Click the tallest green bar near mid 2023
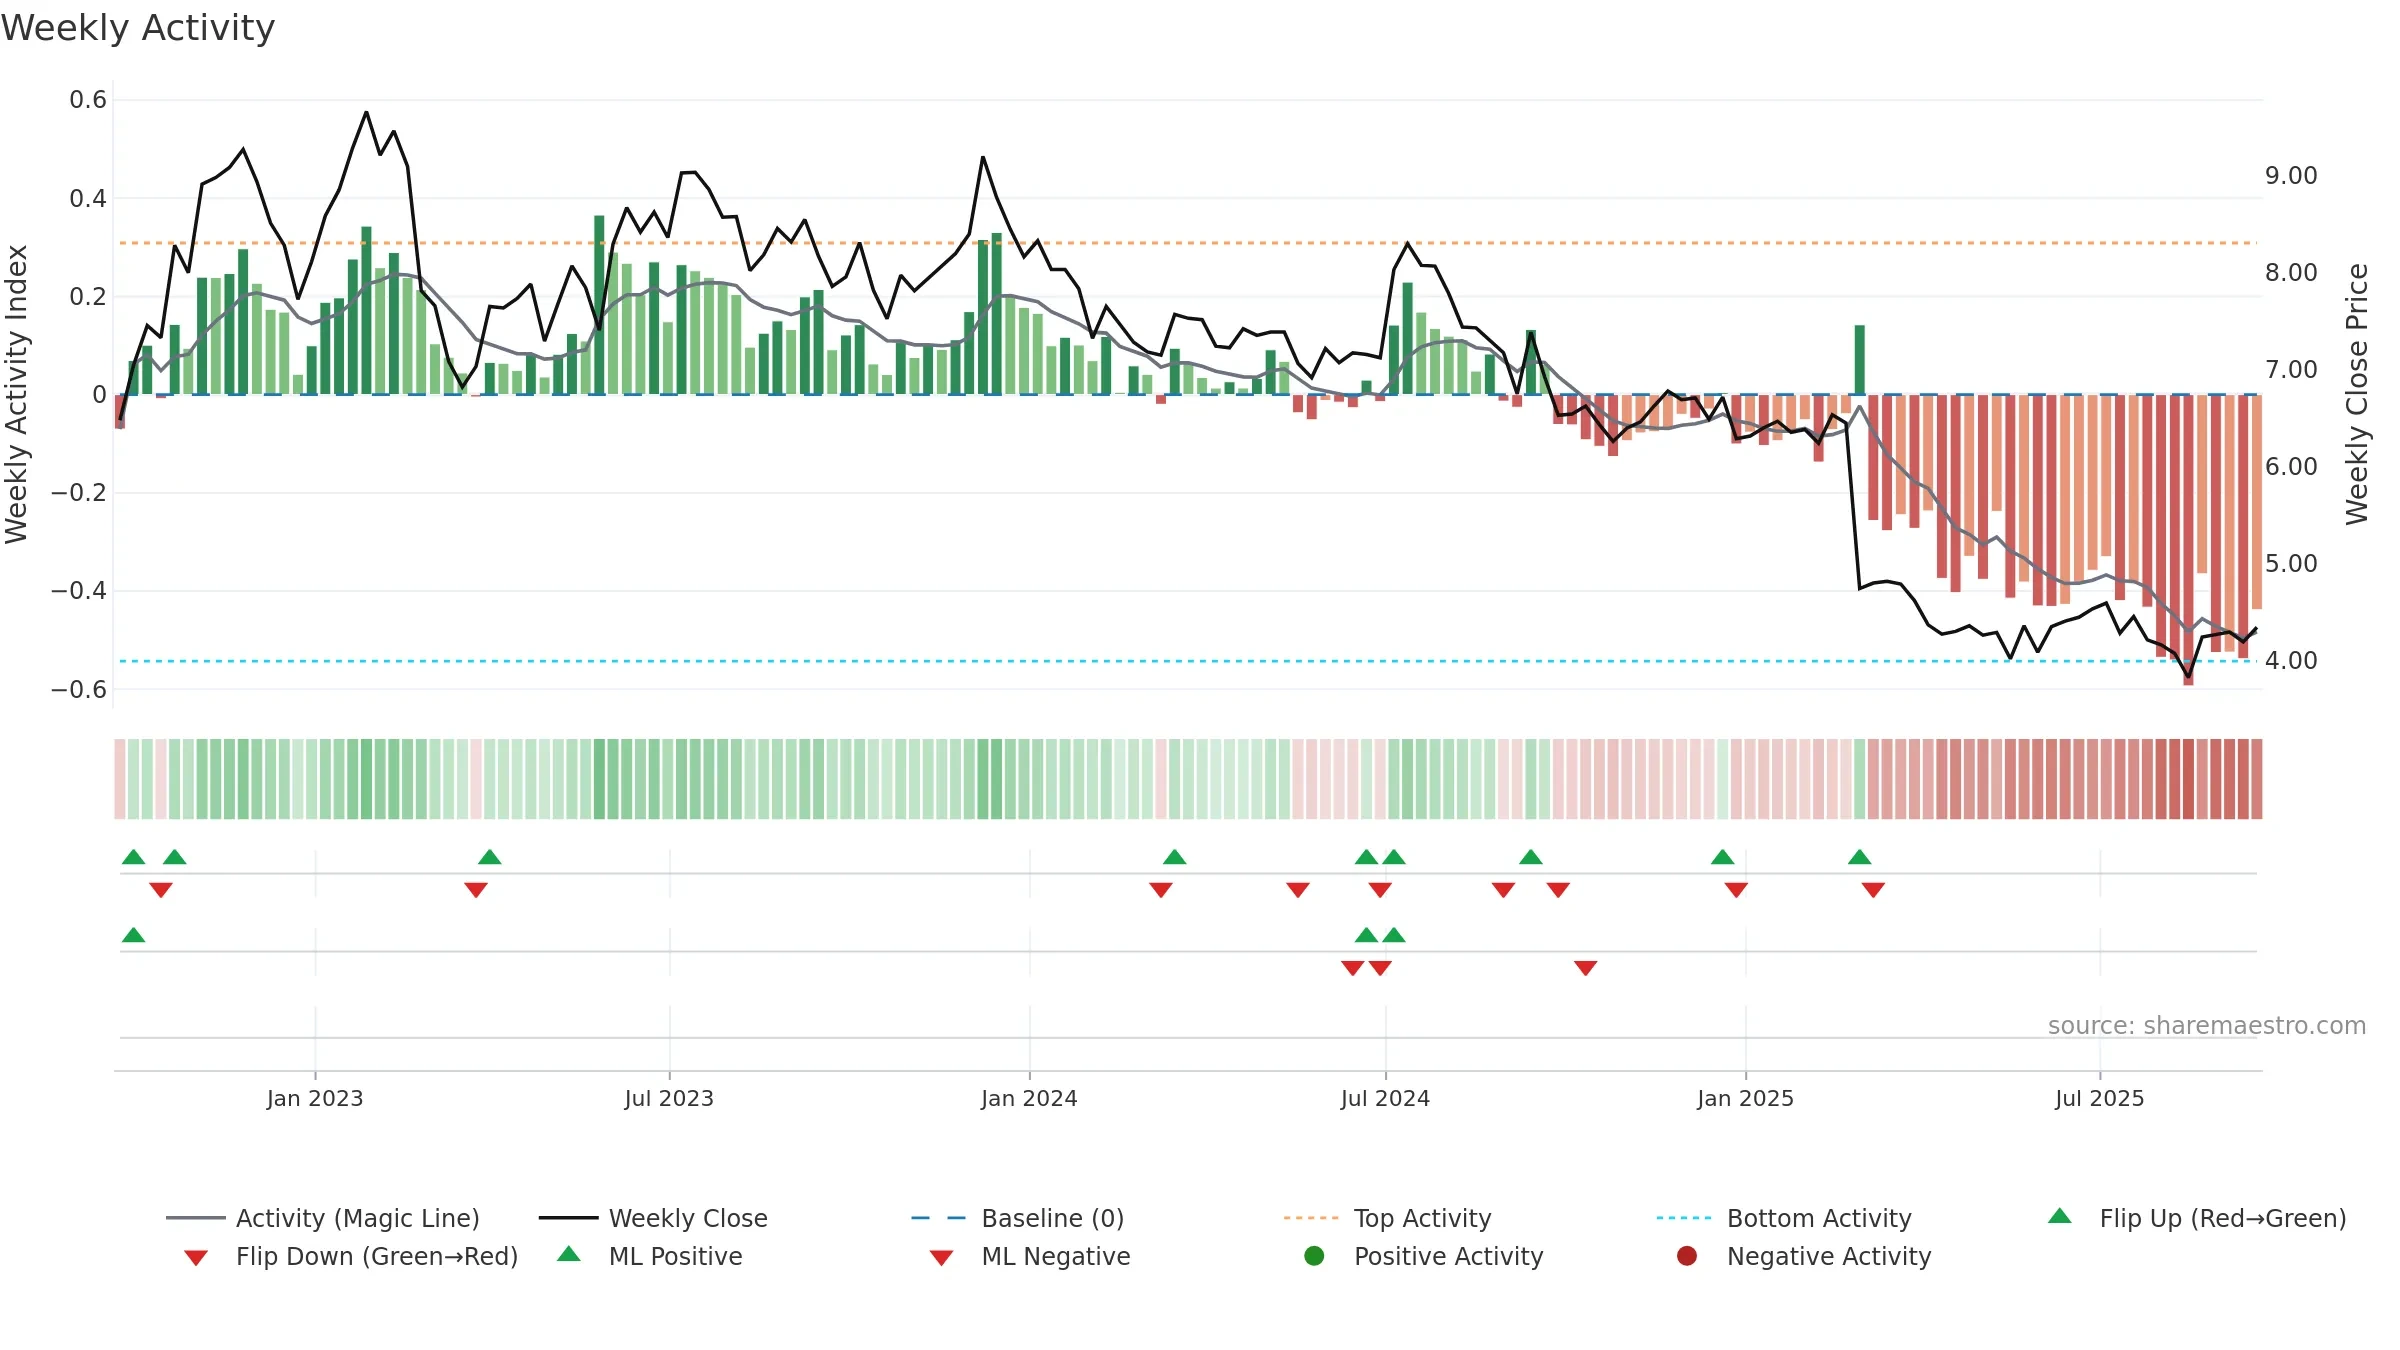The width and height of the screenshot is (2400, 1350). (x=599, y=305)
